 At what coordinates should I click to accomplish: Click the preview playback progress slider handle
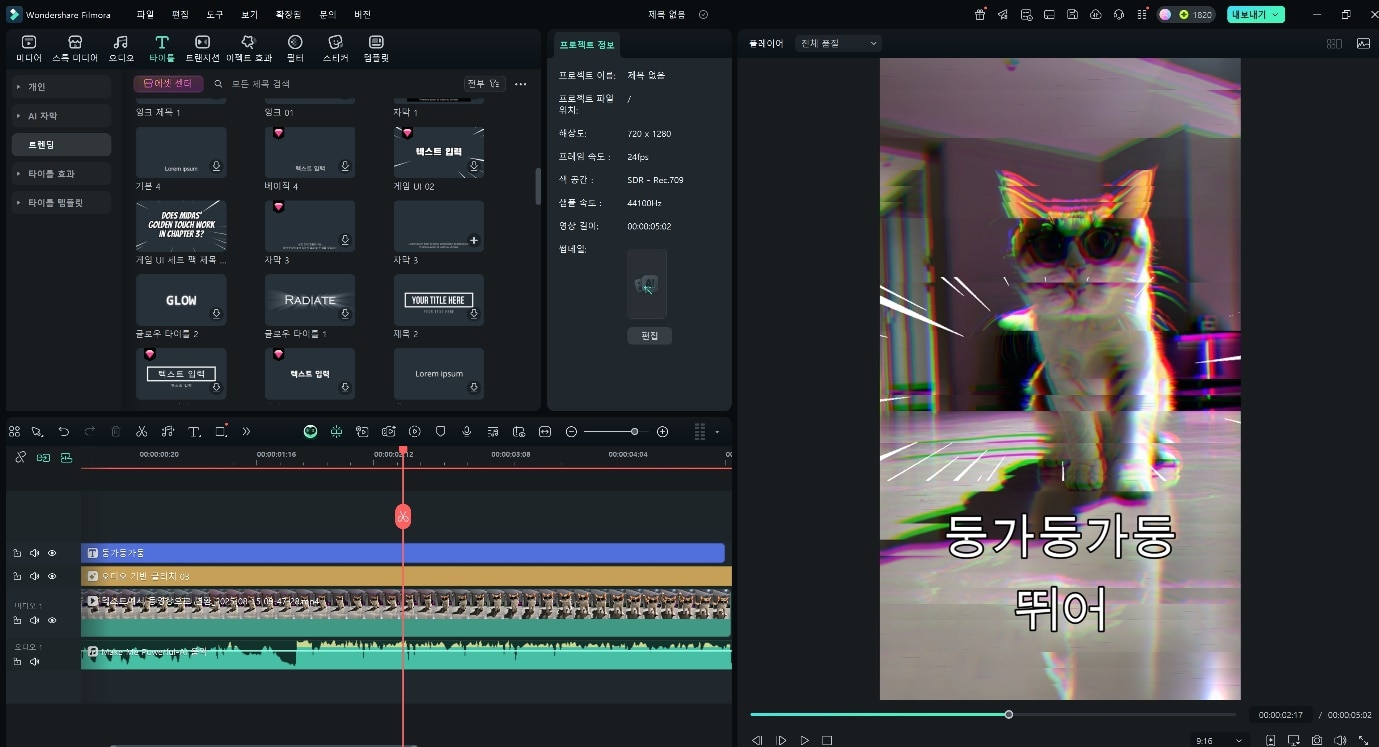point(1009,714)
